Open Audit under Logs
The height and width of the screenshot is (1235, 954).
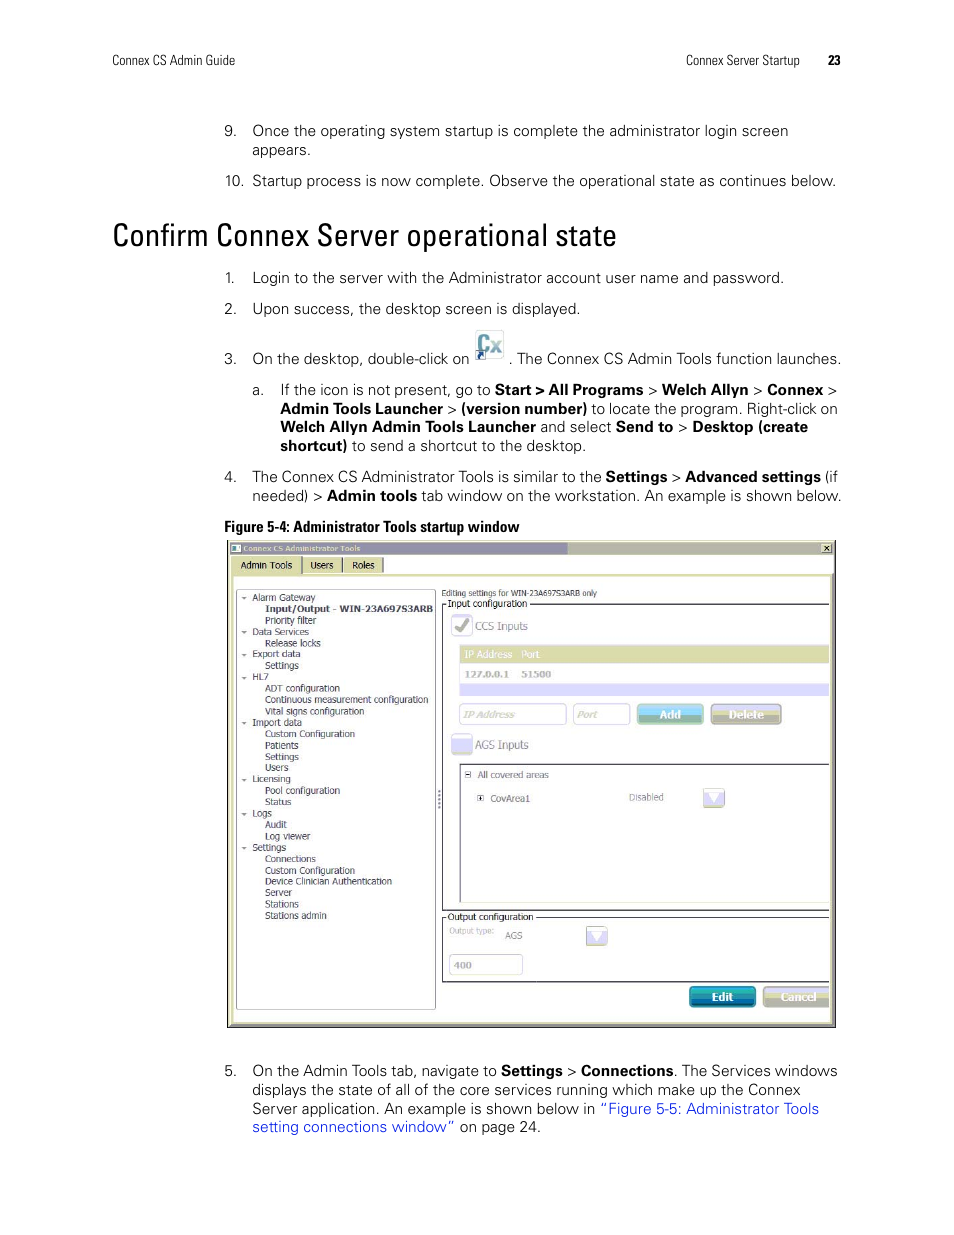[x=276, y=825]
